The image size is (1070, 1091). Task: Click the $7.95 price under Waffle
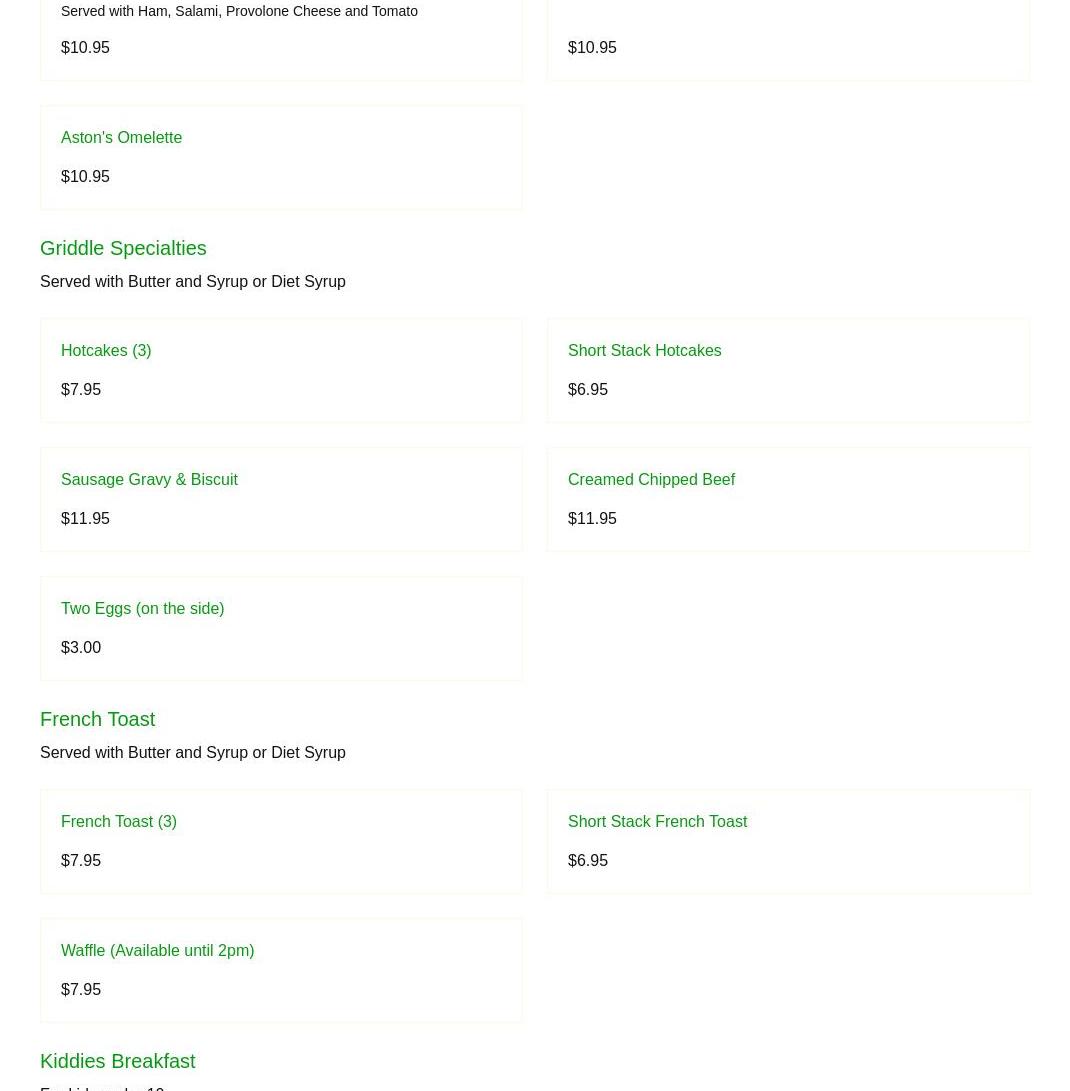[81, 990]
